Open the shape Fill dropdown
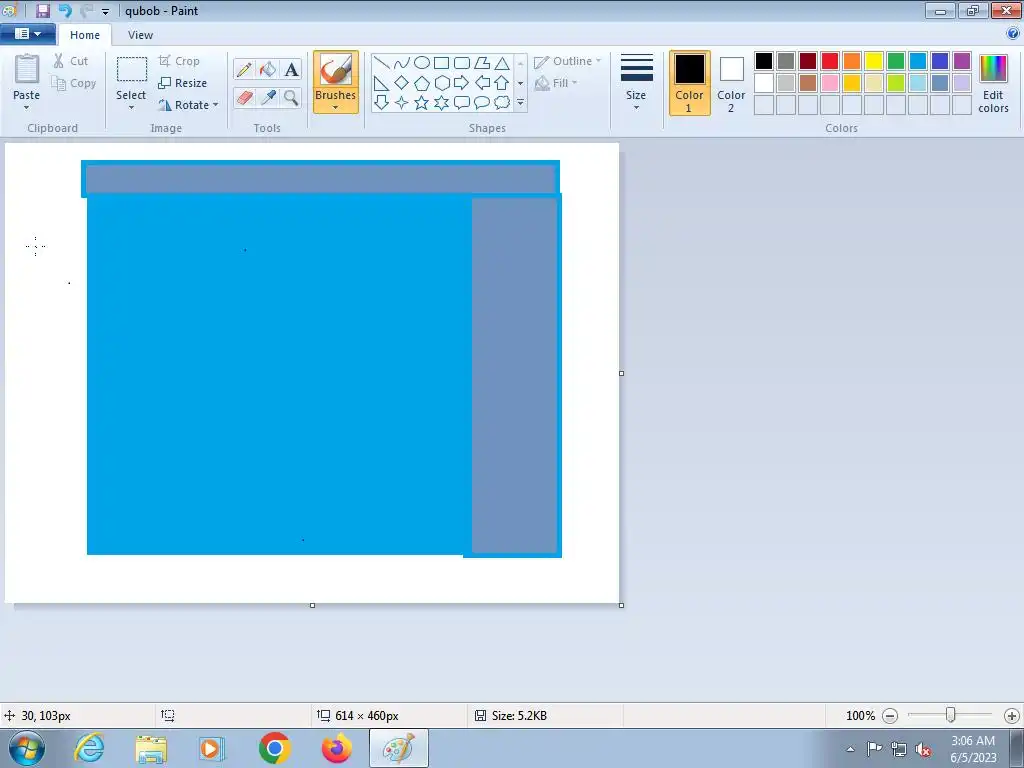This screenshot has width=1024, height=768. [x=575, y=83]
